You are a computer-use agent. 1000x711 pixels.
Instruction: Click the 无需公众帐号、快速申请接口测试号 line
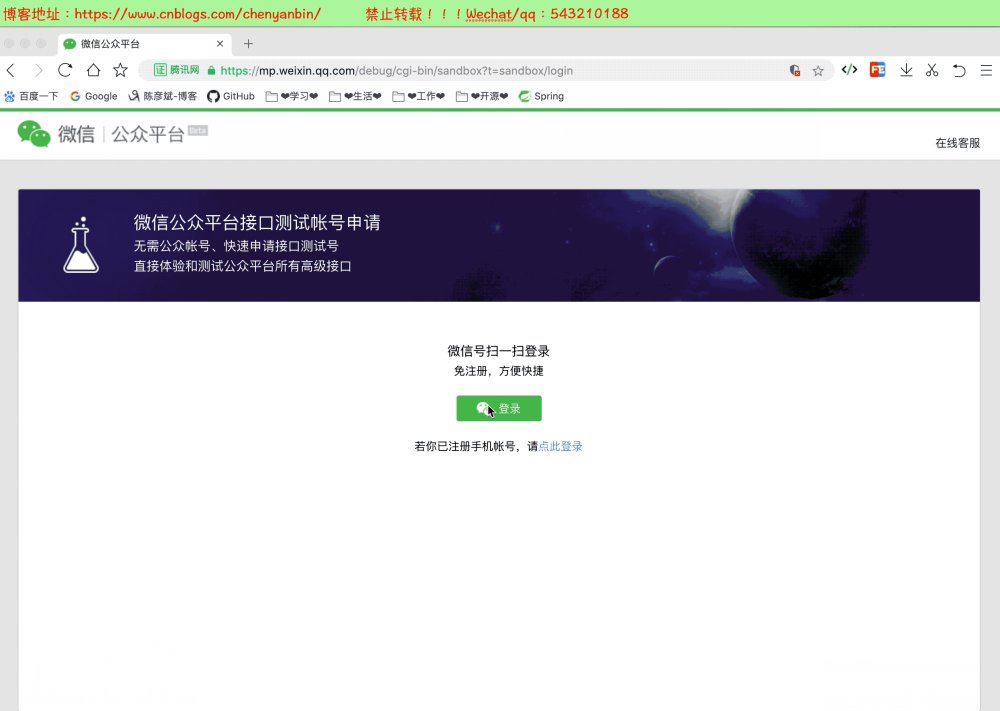(236, 246)
